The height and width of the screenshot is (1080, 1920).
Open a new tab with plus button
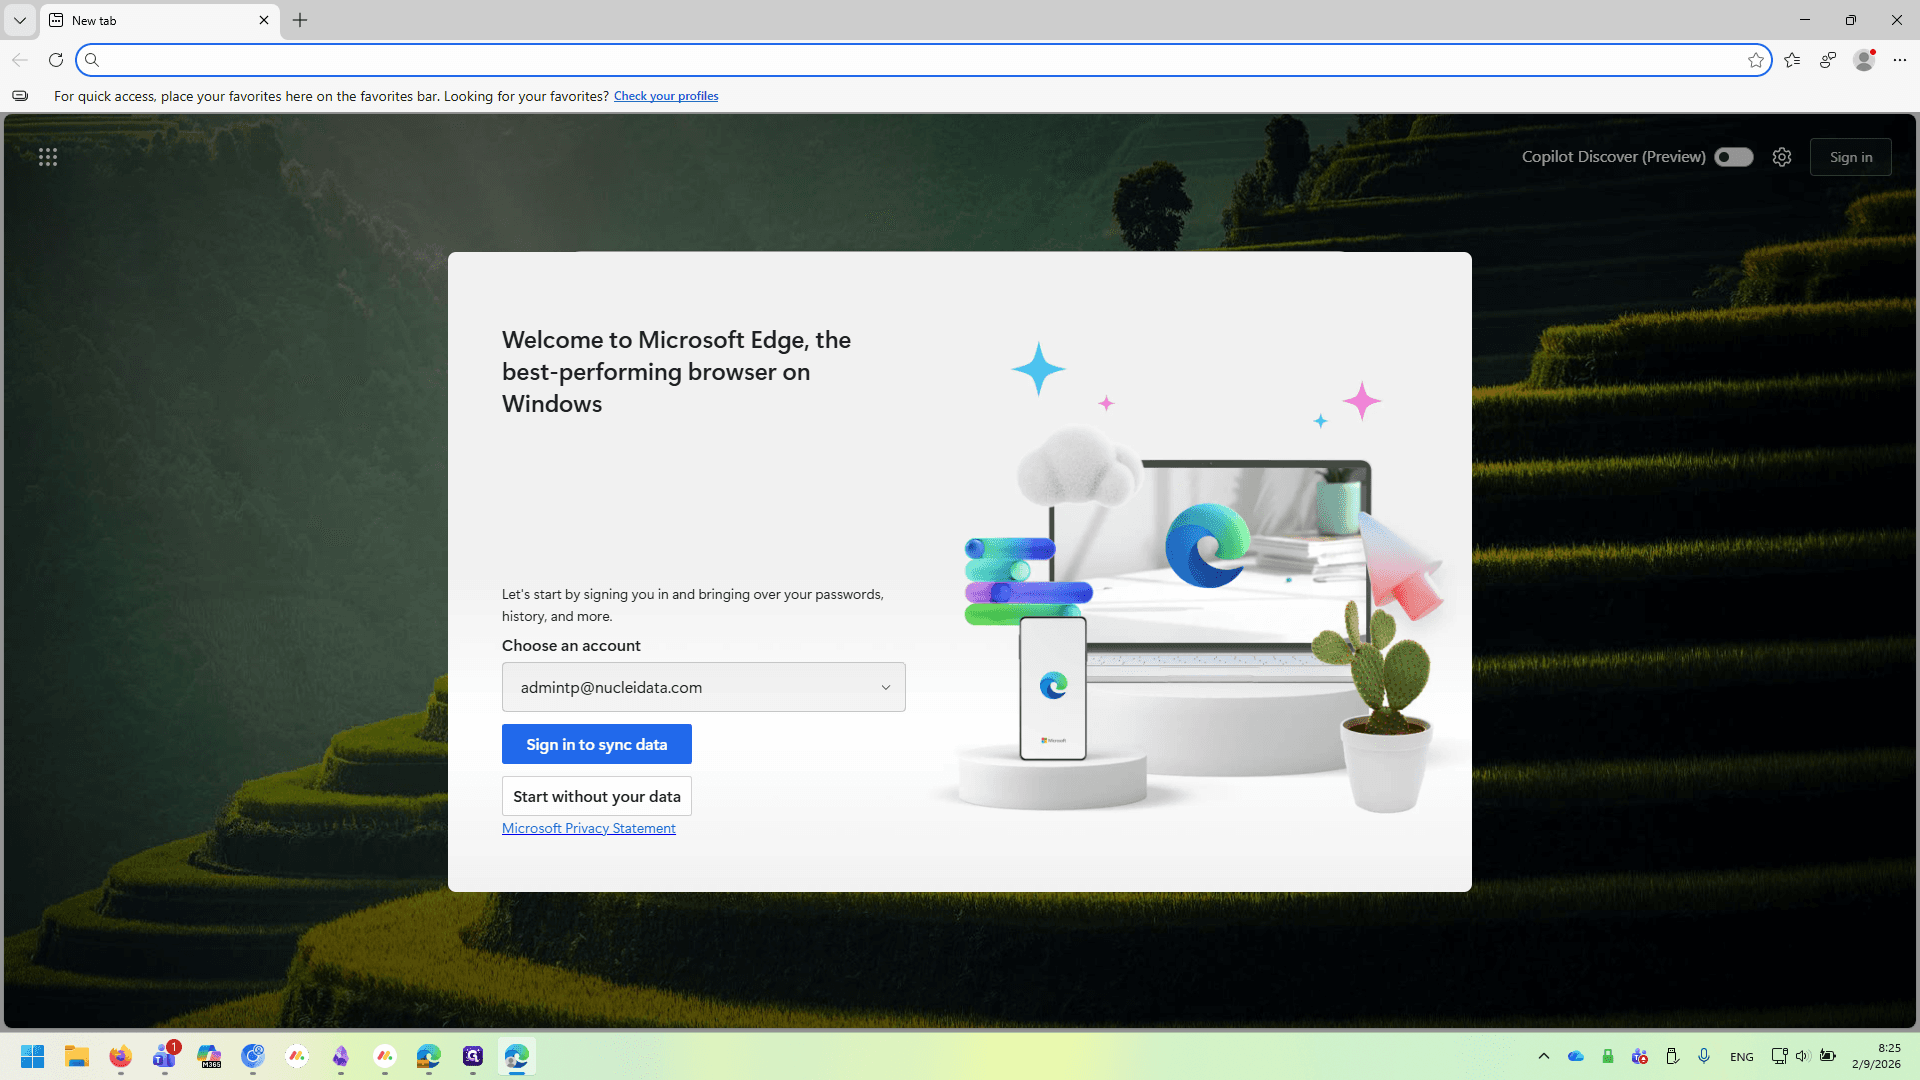click(300, 20)
